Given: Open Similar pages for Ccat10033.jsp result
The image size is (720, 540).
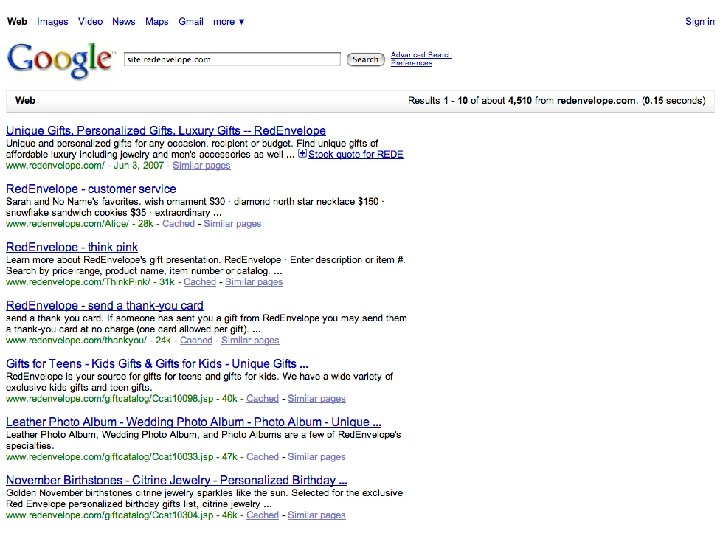Looking at the screenshot, I should [x=317, y=457].
